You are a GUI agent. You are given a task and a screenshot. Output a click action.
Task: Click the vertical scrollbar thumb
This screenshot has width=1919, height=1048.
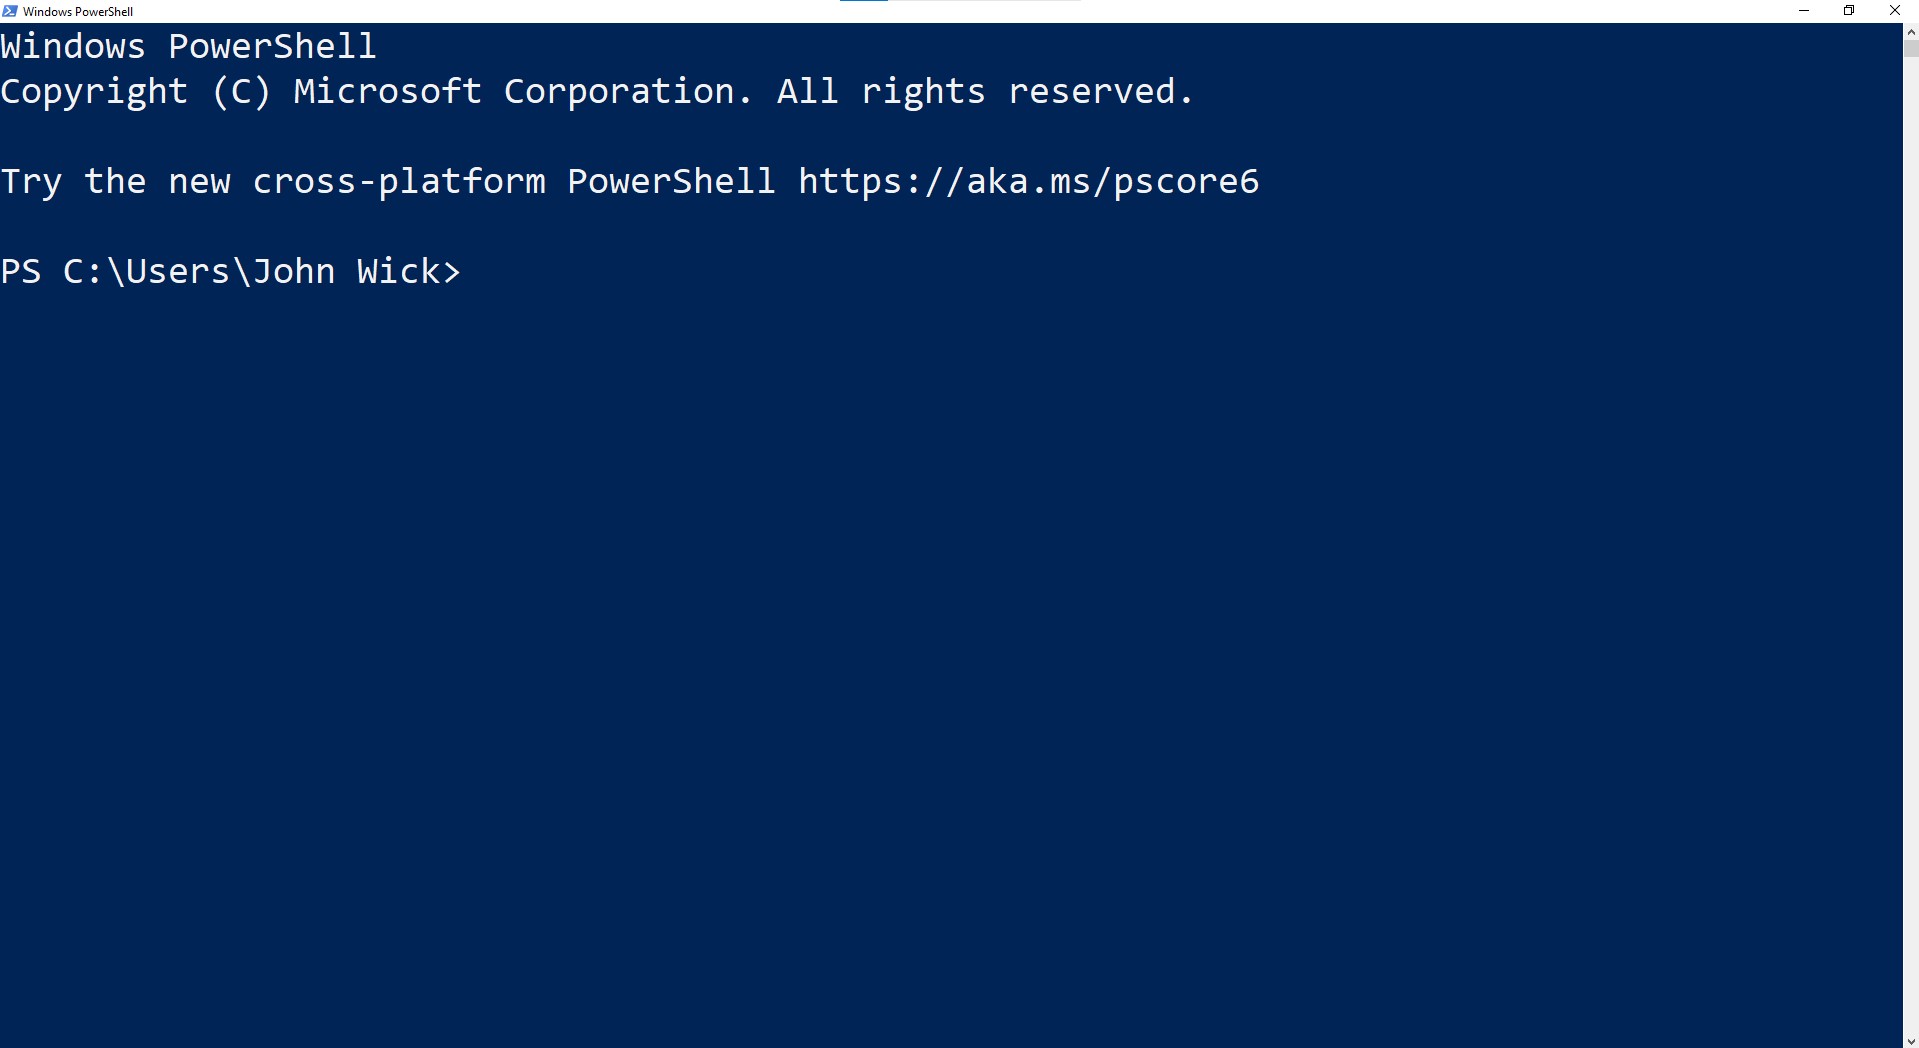[x=1911, y=49]
